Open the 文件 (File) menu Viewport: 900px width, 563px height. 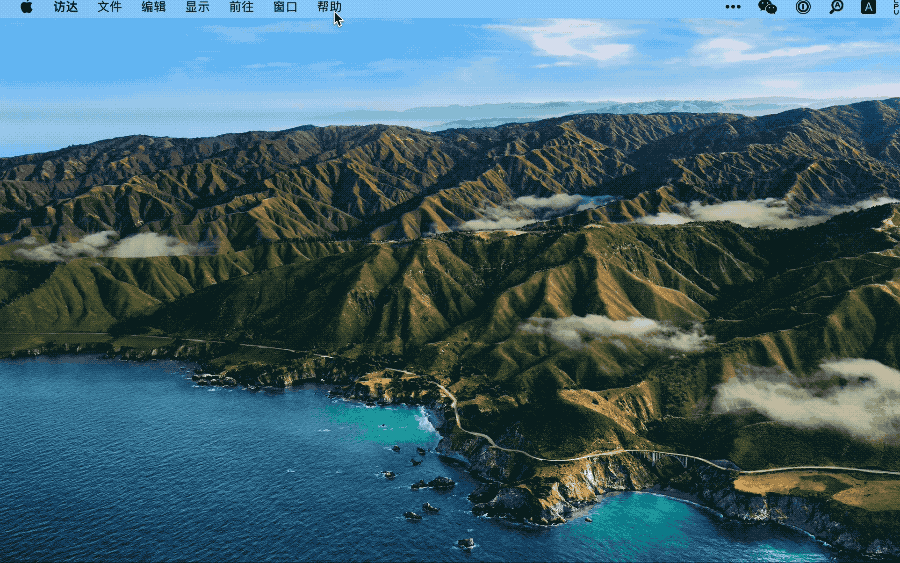click(110, 7)
